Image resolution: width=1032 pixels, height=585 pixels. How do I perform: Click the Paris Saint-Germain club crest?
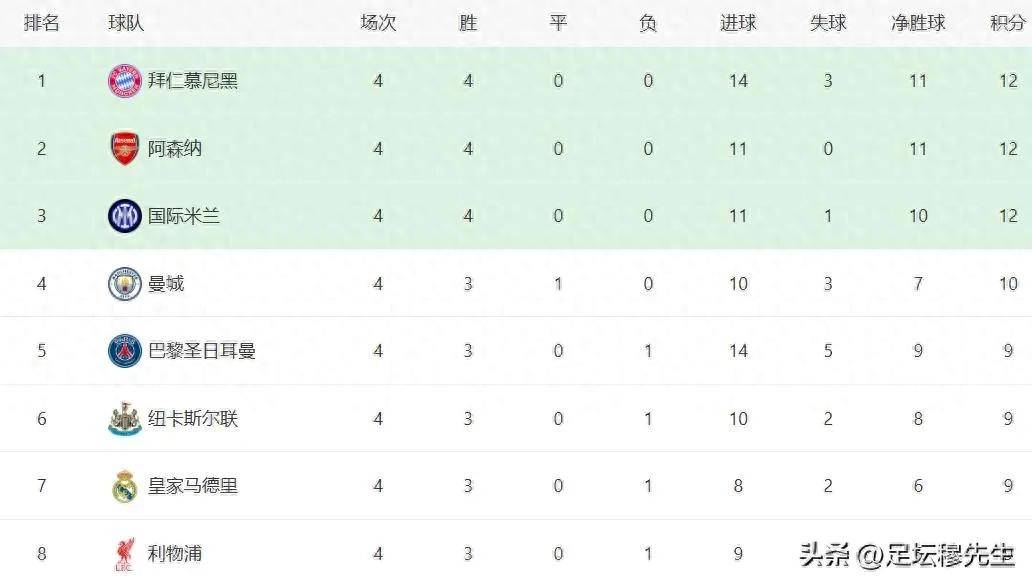(x=125, y=351)
